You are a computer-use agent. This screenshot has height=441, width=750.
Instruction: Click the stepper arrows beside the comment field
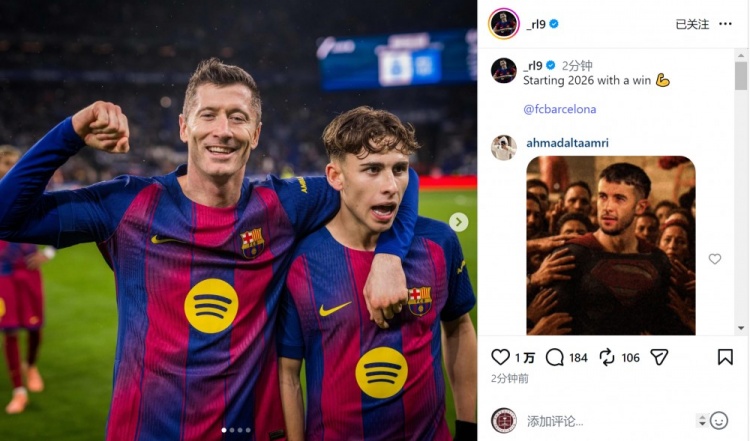point(702,420)
